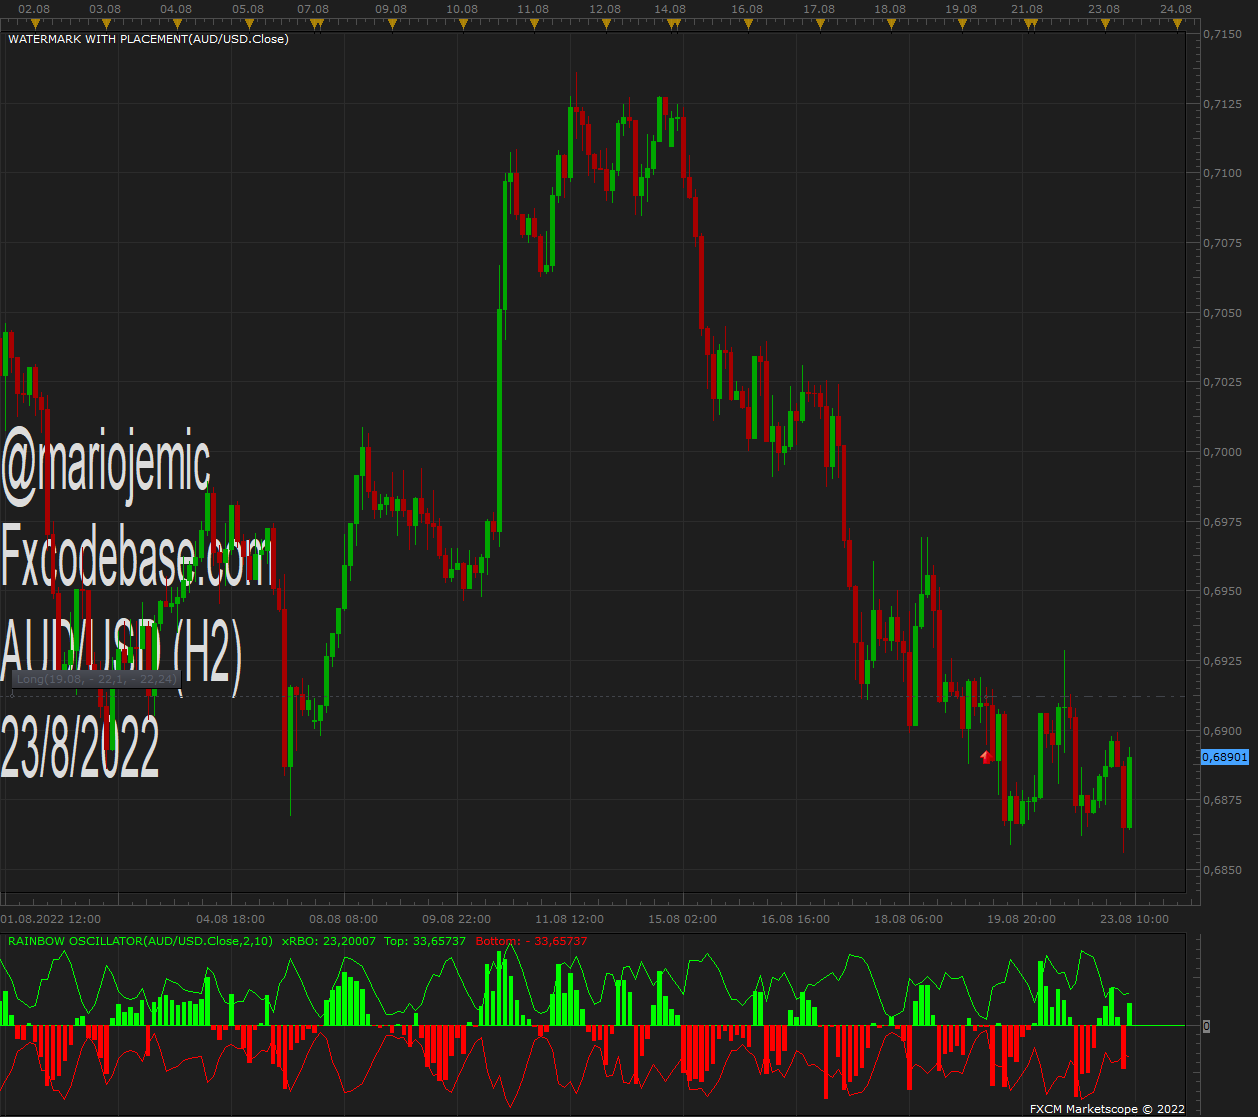The image size is (1258, 1117).
Task: Click the red Bottom: -33,65737 value
Action: click(x=531, y=941)
